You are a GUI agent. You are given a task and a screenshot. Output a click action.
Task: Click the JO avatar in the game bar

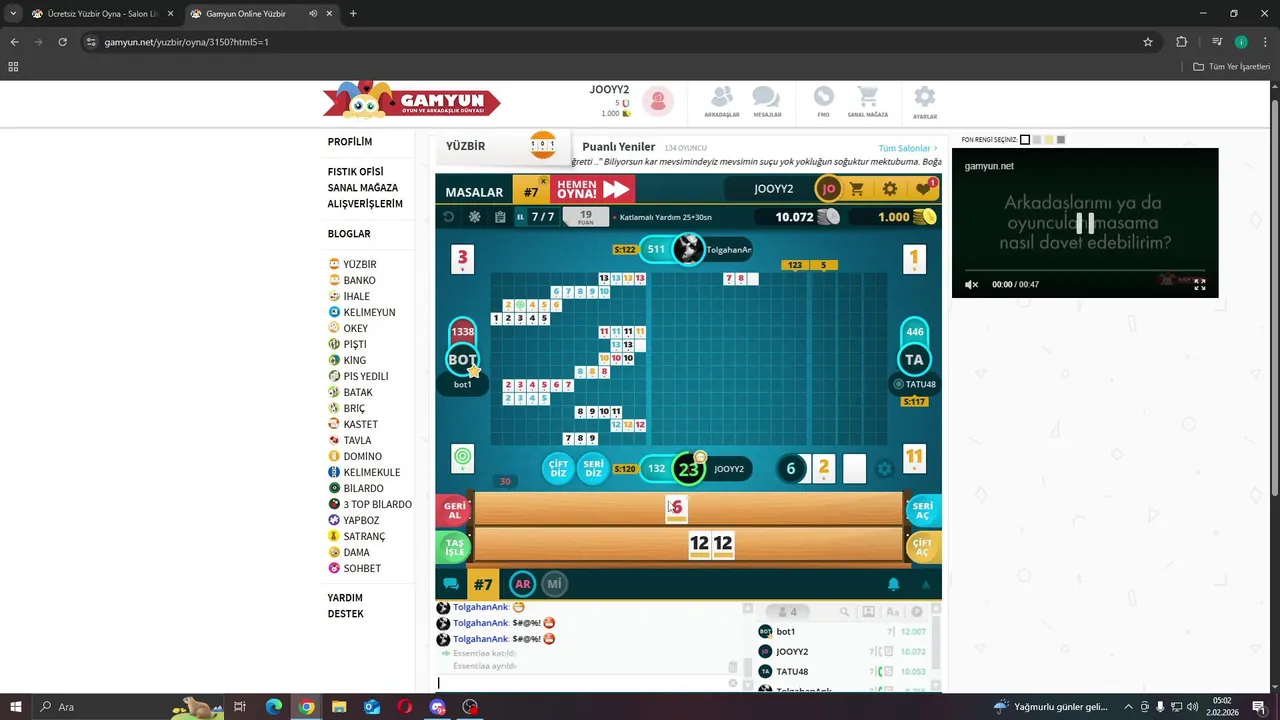point(828,189)
